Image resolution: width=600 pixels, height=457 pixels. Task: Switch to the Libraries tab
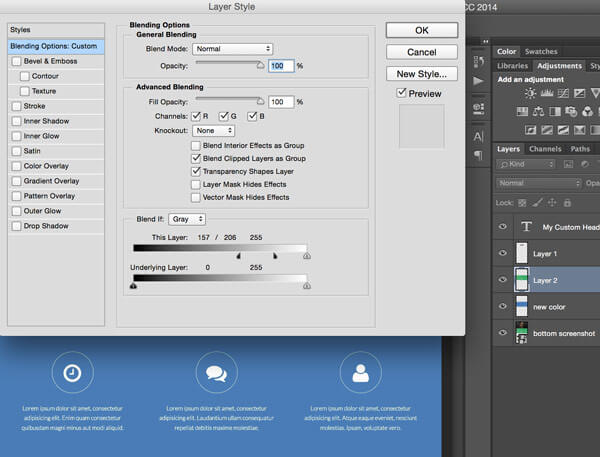coord(512,66)
